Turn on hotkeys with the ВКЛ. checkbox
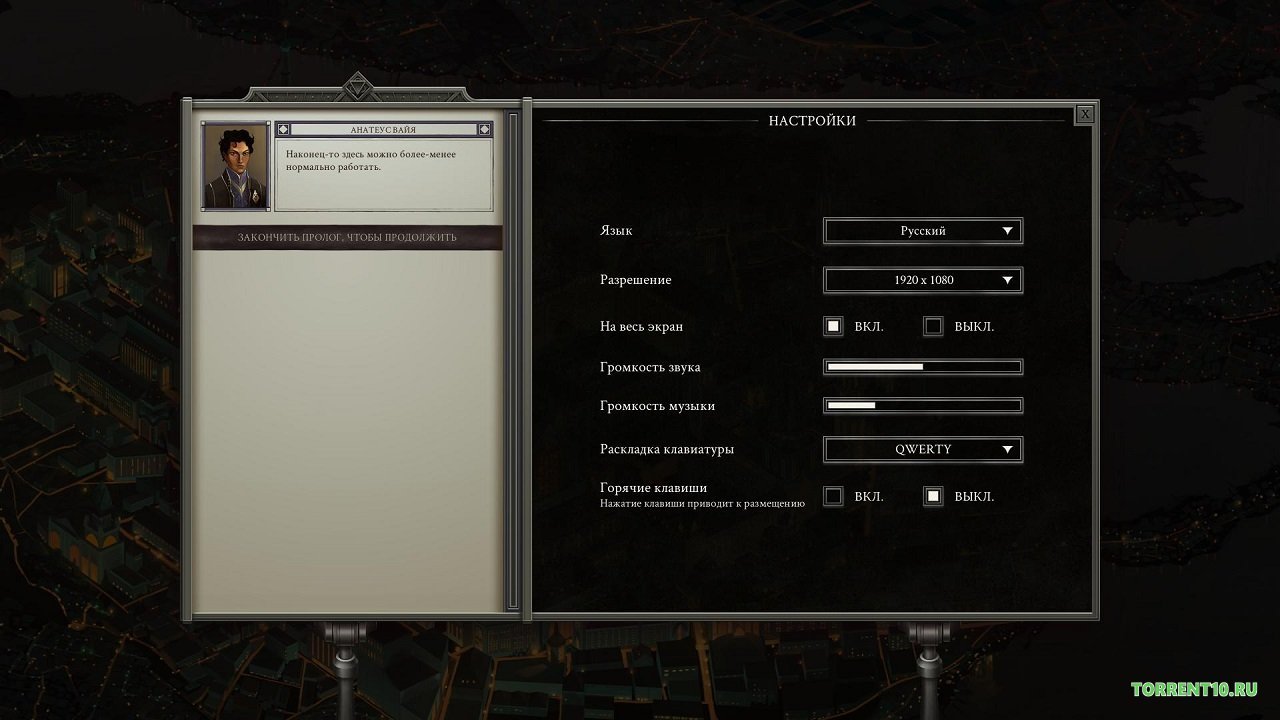This screenshot has width=1280, height=720. coord(833,496)
